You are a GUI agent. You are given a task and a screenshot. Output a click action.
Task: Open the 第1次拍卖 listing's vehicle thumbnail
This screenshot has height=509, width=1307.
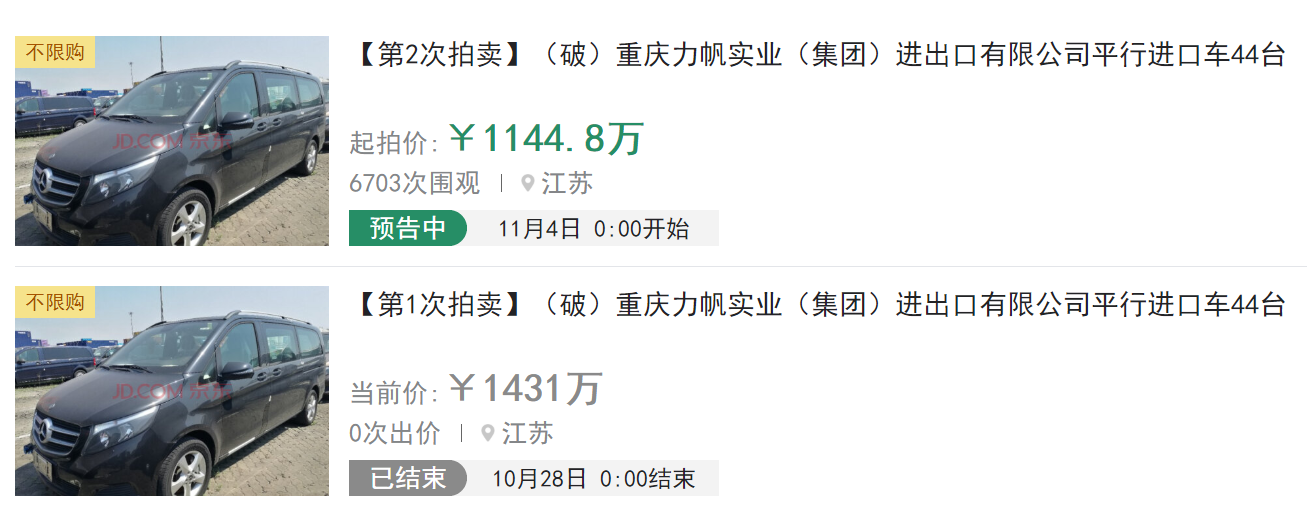(x=172, y=391)
